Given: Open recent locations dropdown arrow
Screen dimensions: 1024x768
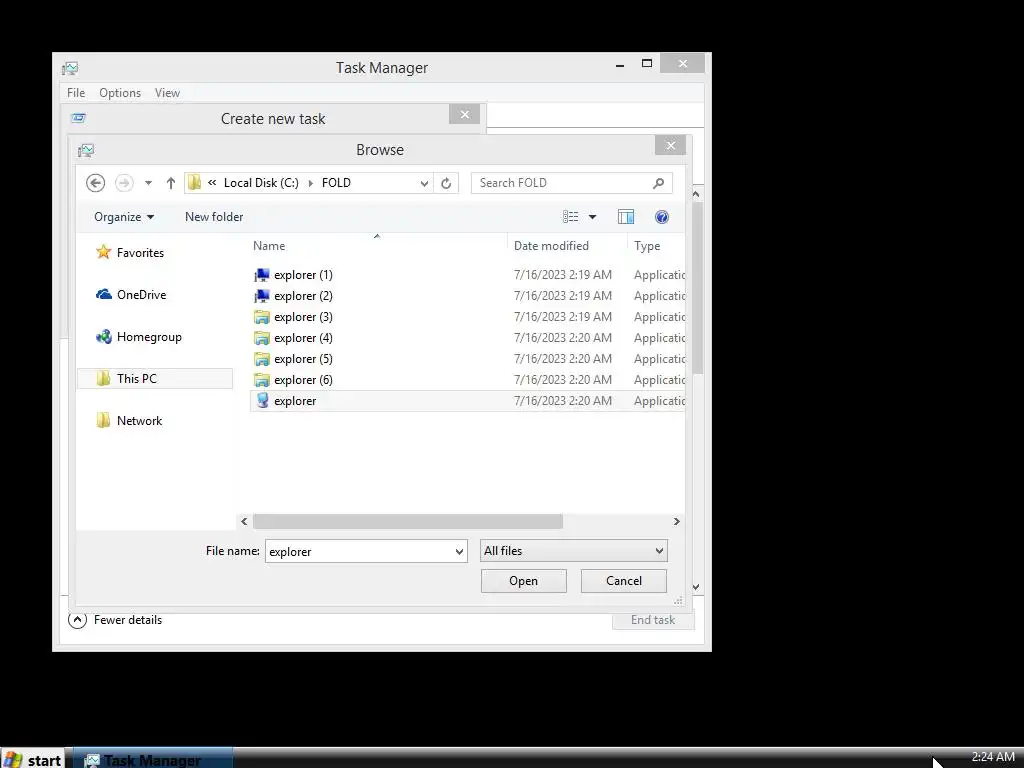Looking at the screenshot, I should click(x=149, y=183).
